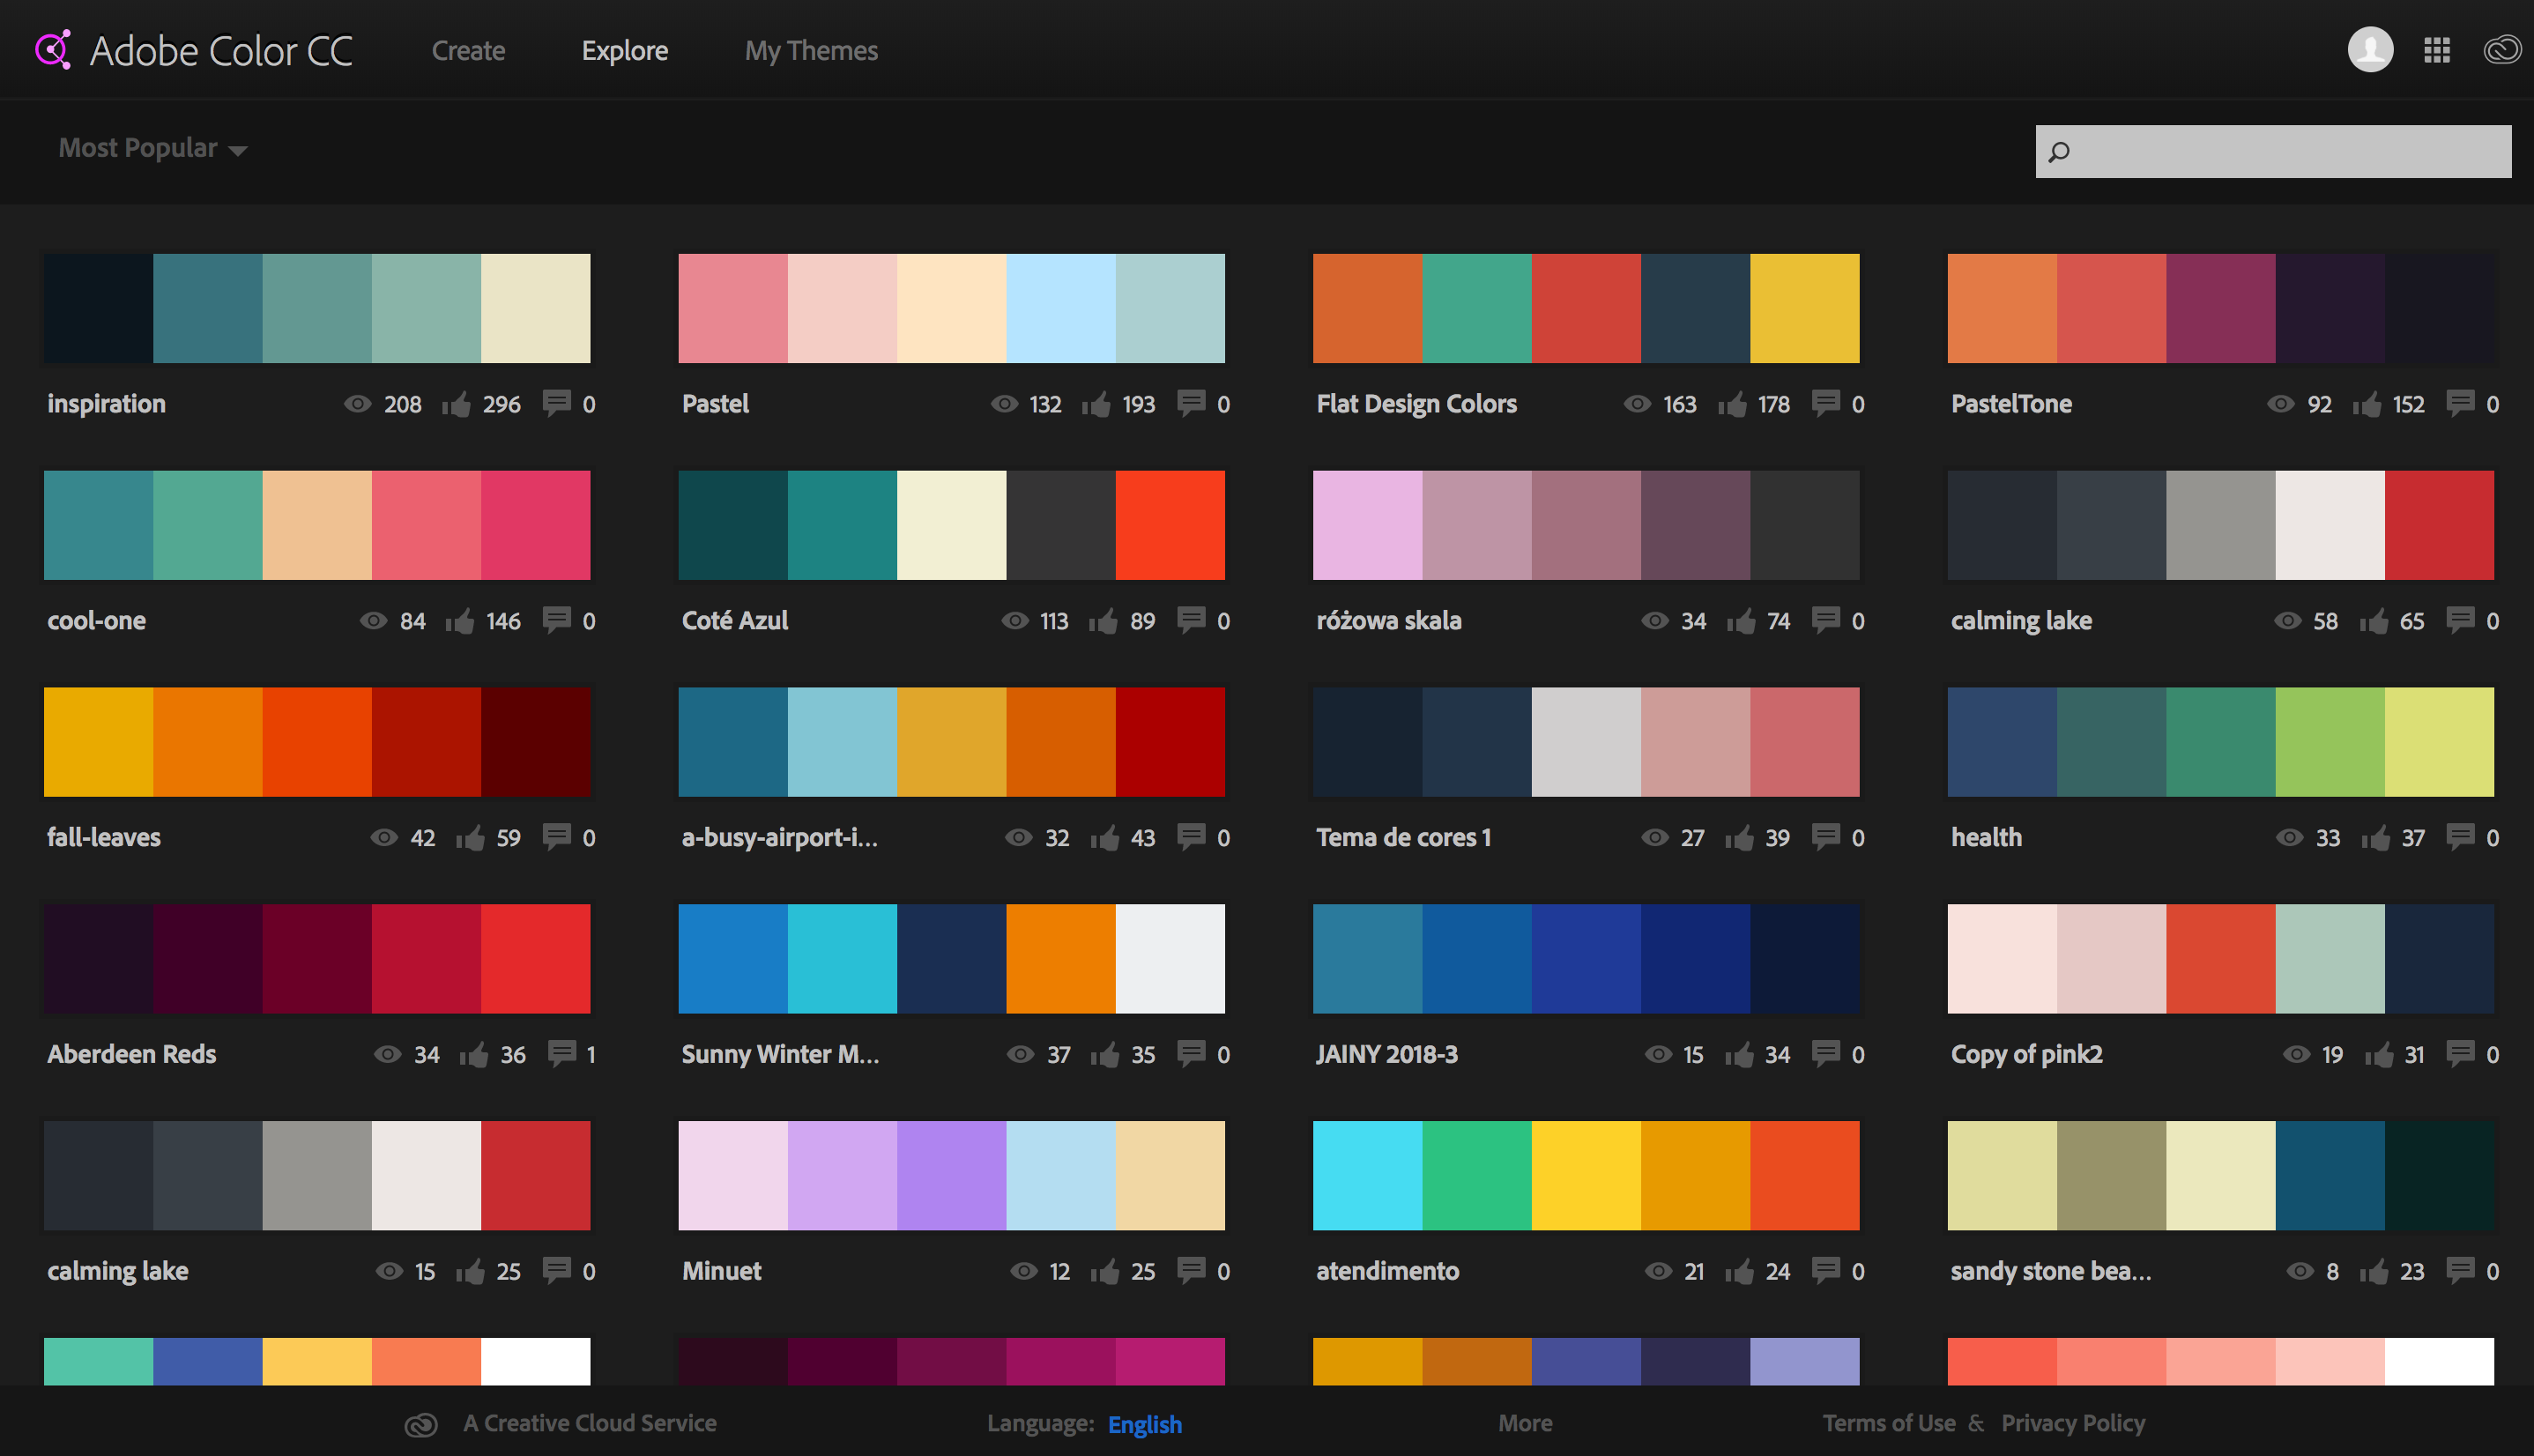Open the Terms of Use link

[1888, 1423]
